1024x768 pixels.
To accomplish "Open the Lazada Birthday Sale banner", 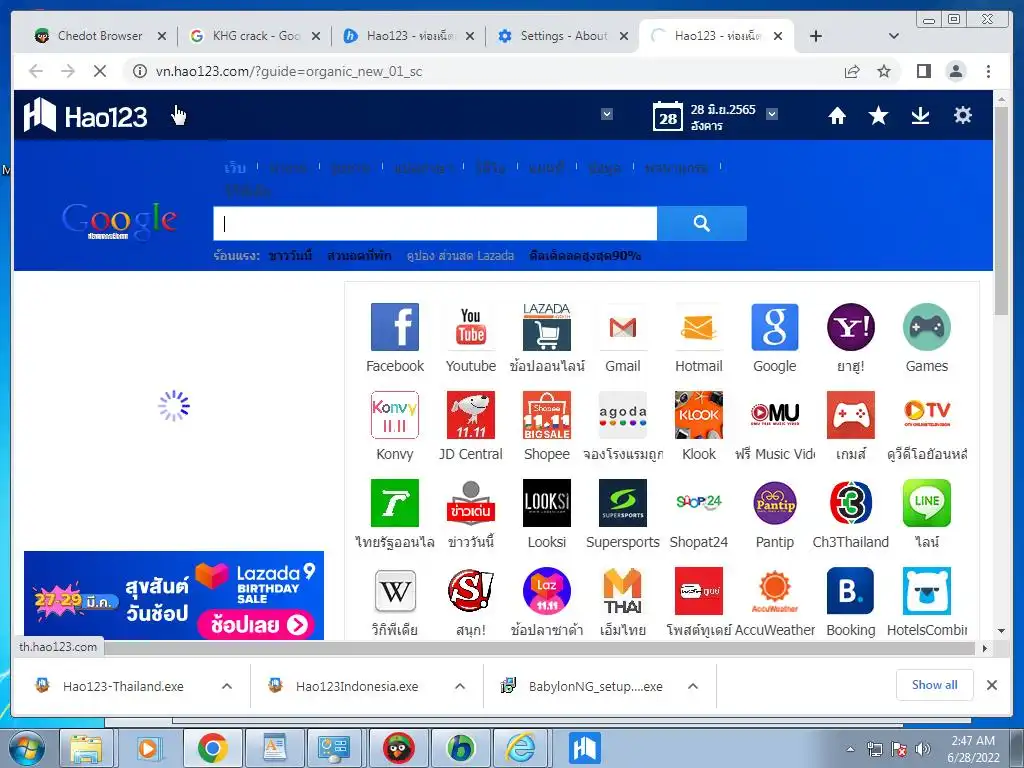I will [174, 595].
